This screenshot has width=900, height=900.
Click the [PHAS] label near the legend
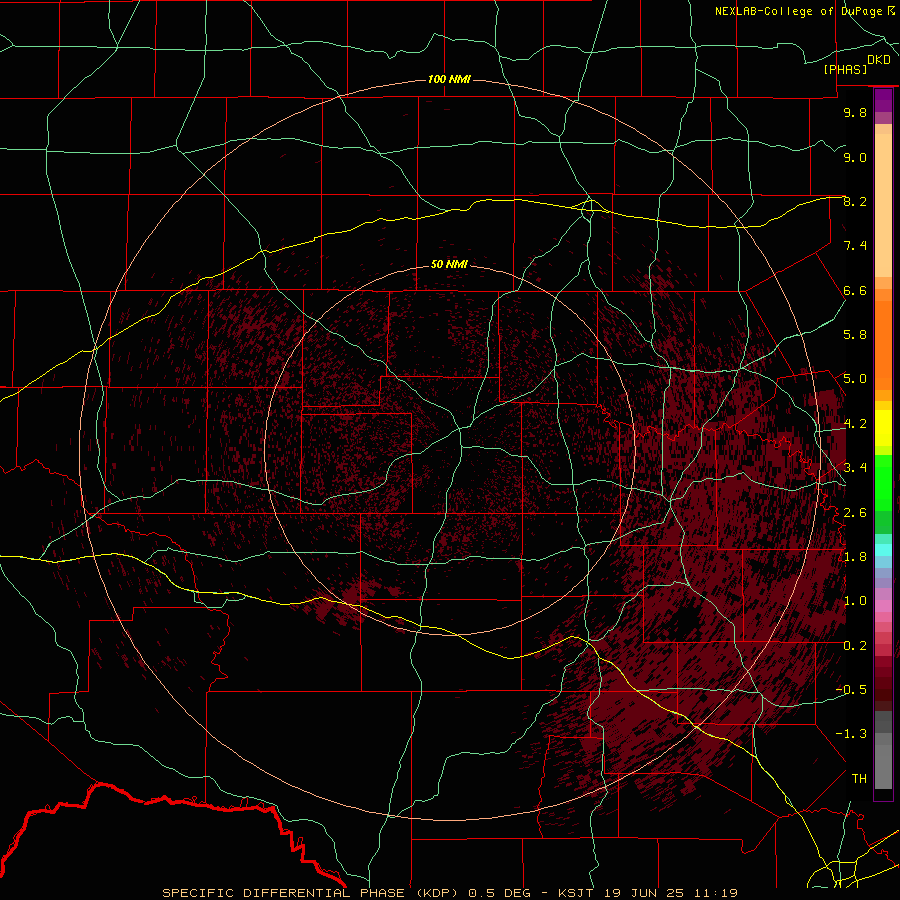[845, 69]
